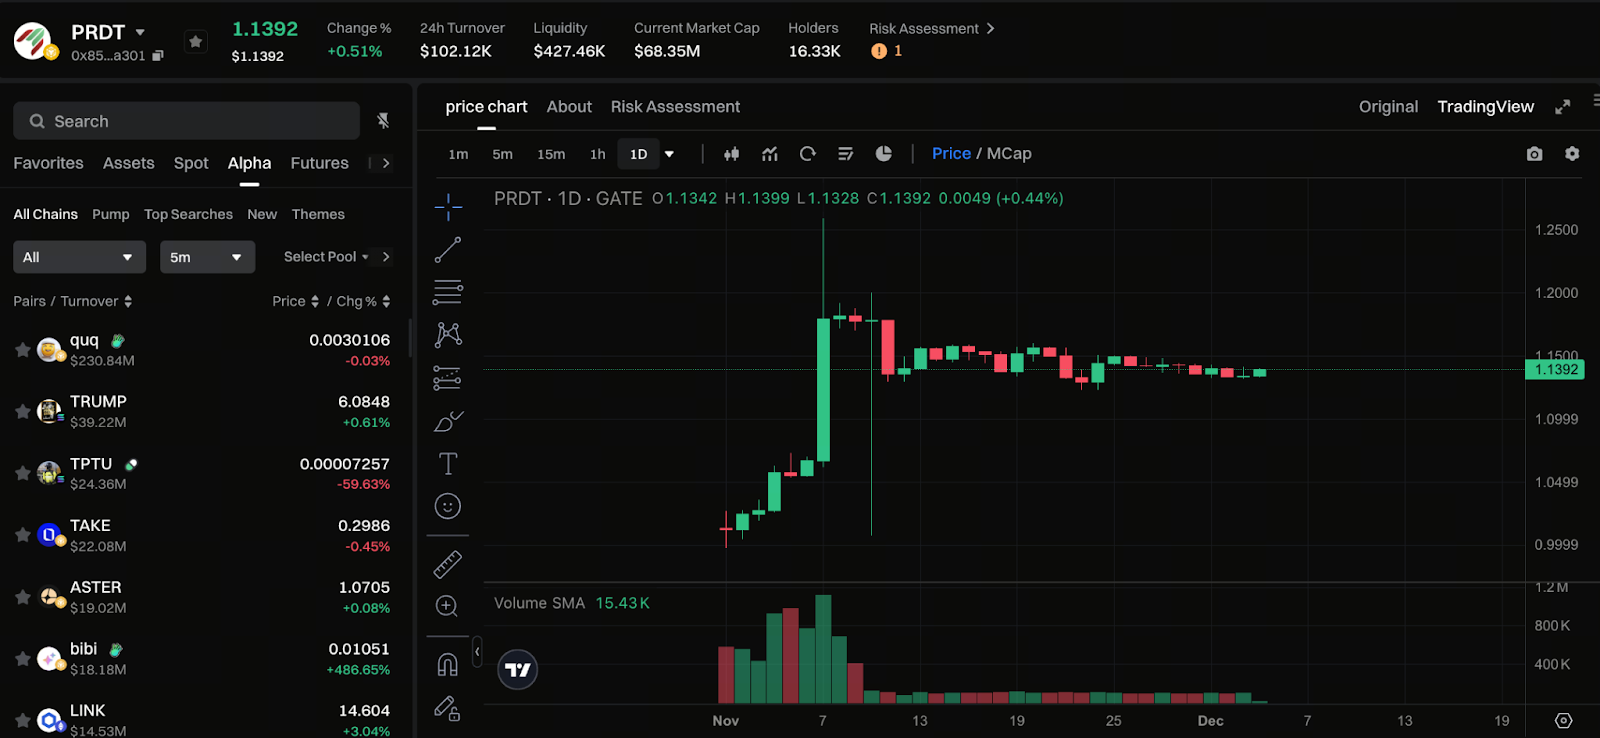Expand more chart intervals next to 1D
The width and height of the screenshot is (1600, 738).
point(669,154)
